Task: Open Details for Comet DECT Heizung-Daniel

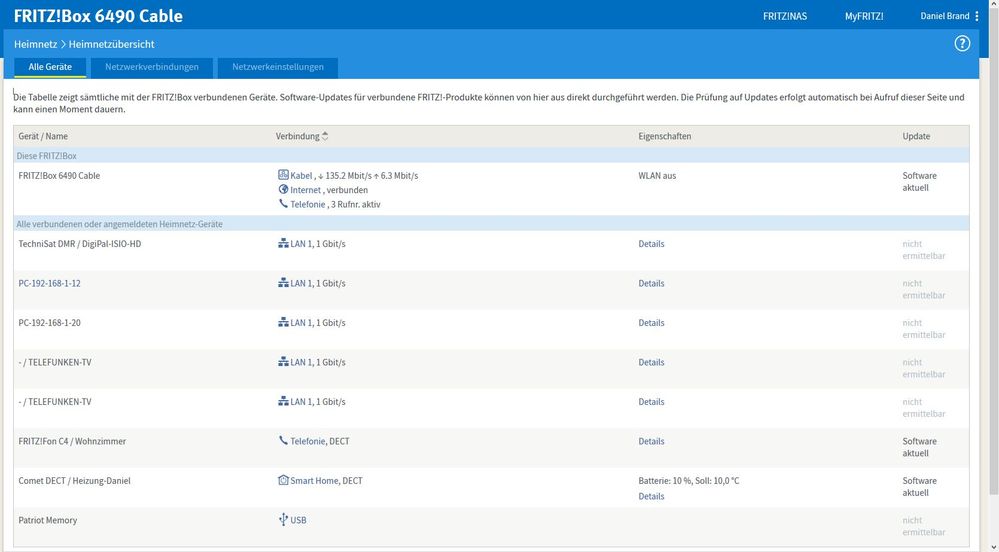Action: tap(651, 496)
